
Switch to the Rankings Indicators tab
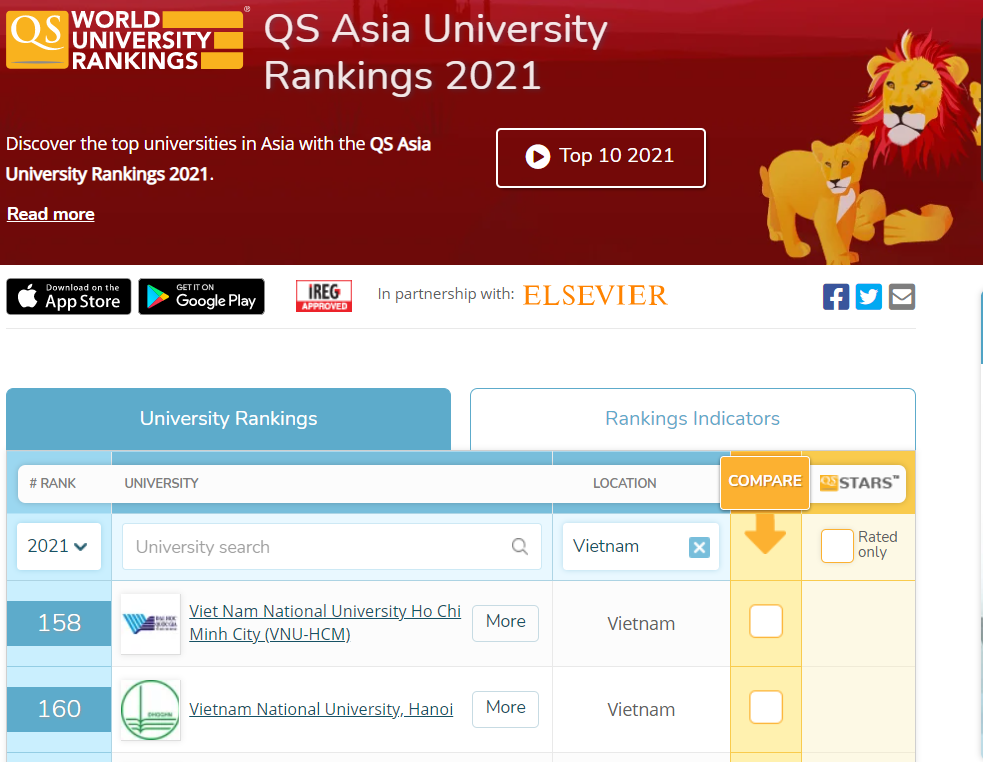tap(692, 418)
